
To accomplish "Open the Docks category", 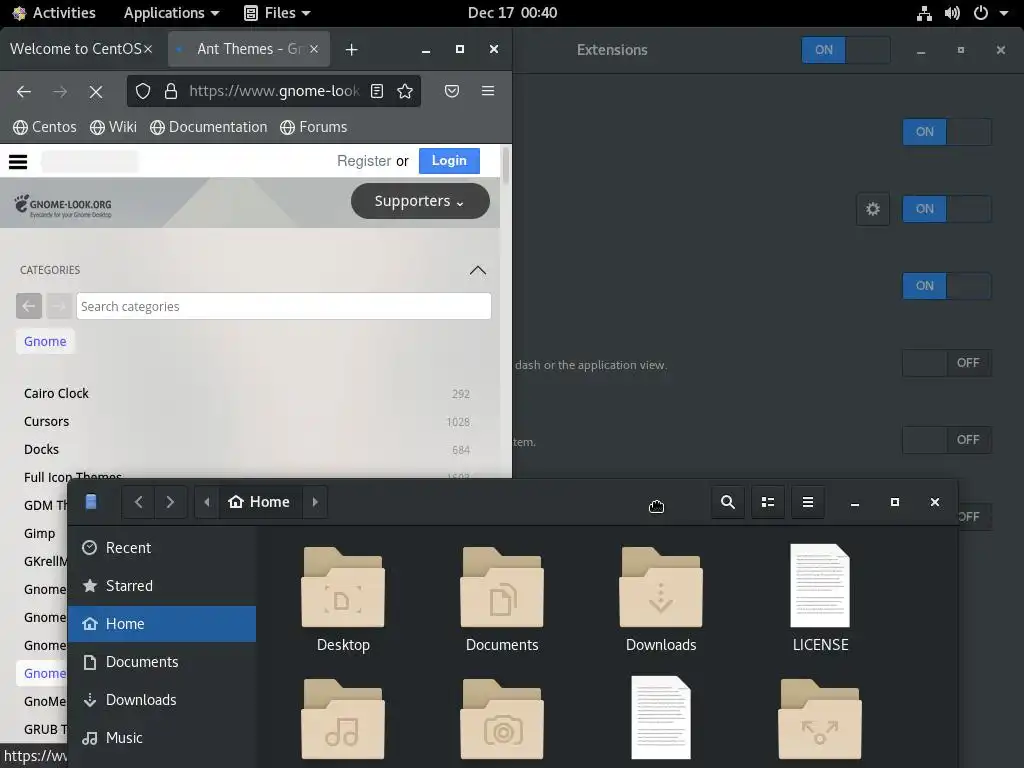I will (41, 450).
